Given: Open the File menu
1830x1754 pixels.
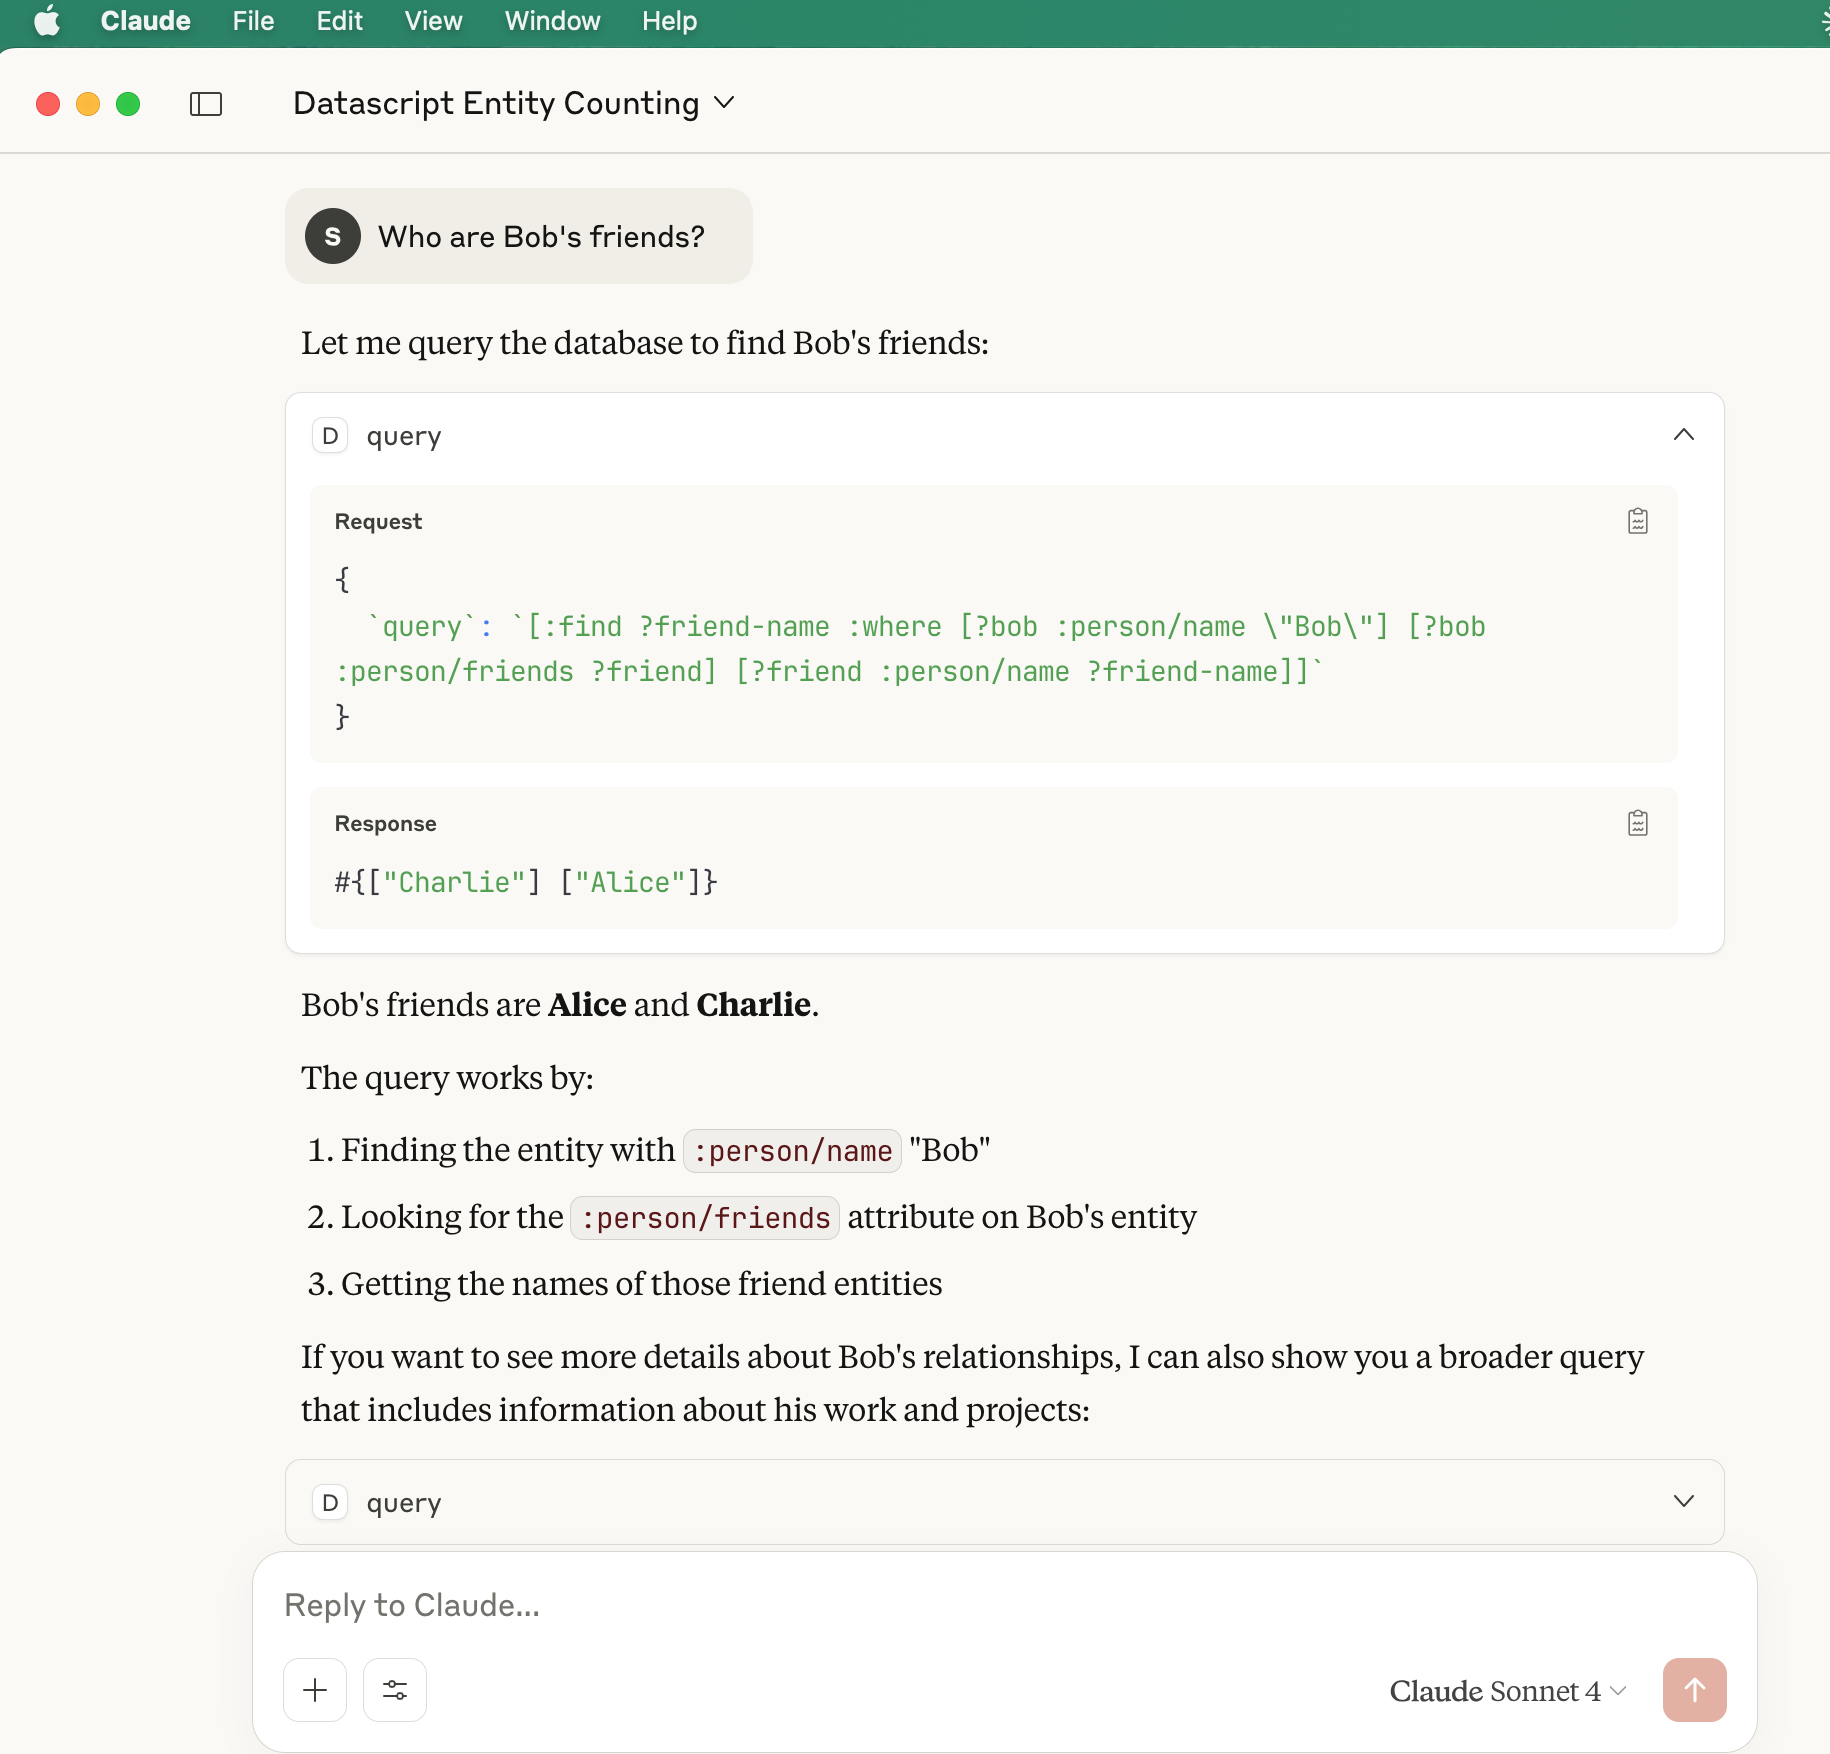Looking at the screenshot, I should [253, 21].
